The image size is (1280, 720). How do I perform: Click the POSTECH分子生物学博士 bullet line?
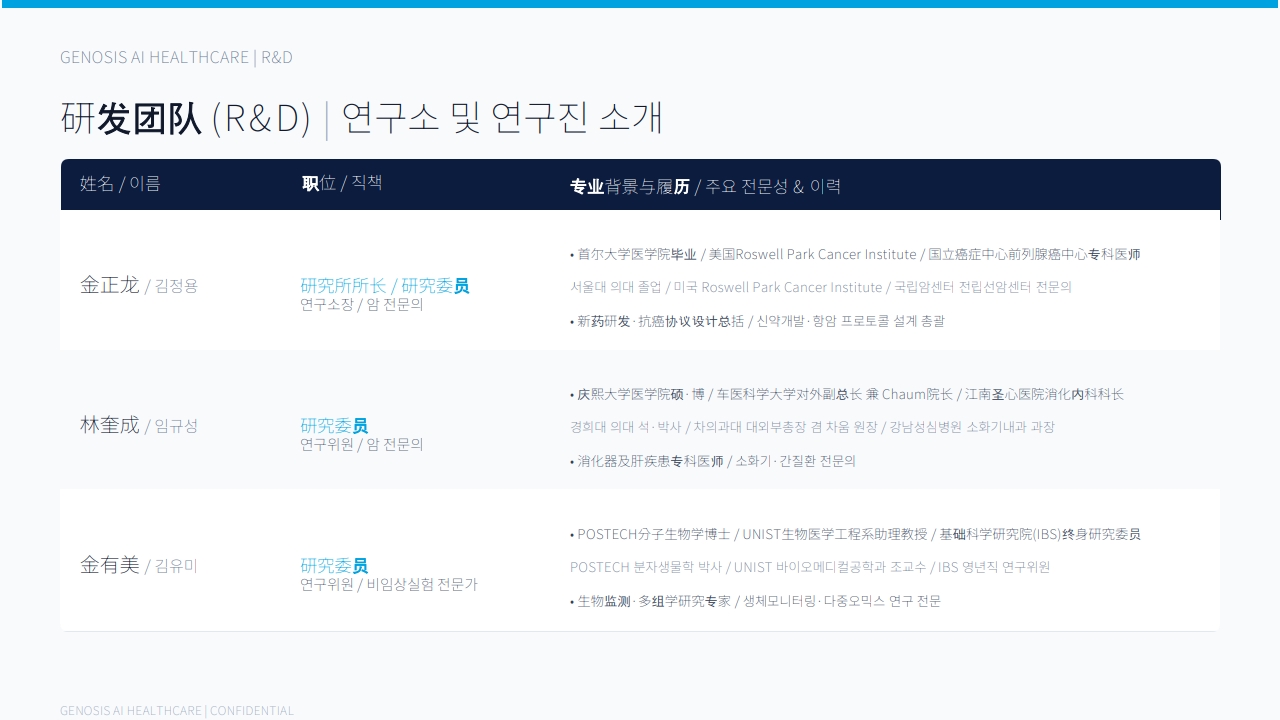(x=855, y=534)
